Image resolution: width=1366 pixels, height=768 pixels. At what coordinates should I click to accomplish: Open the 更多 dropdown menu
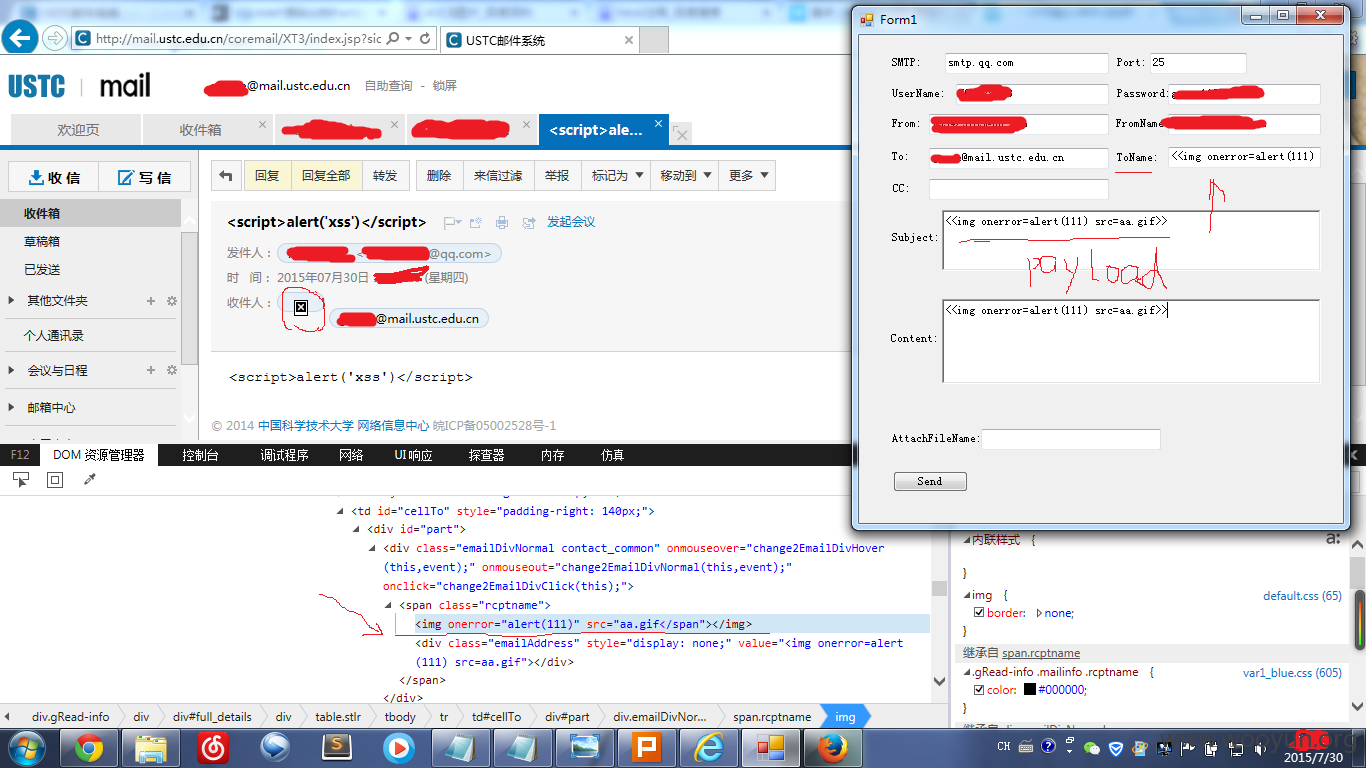748,176
